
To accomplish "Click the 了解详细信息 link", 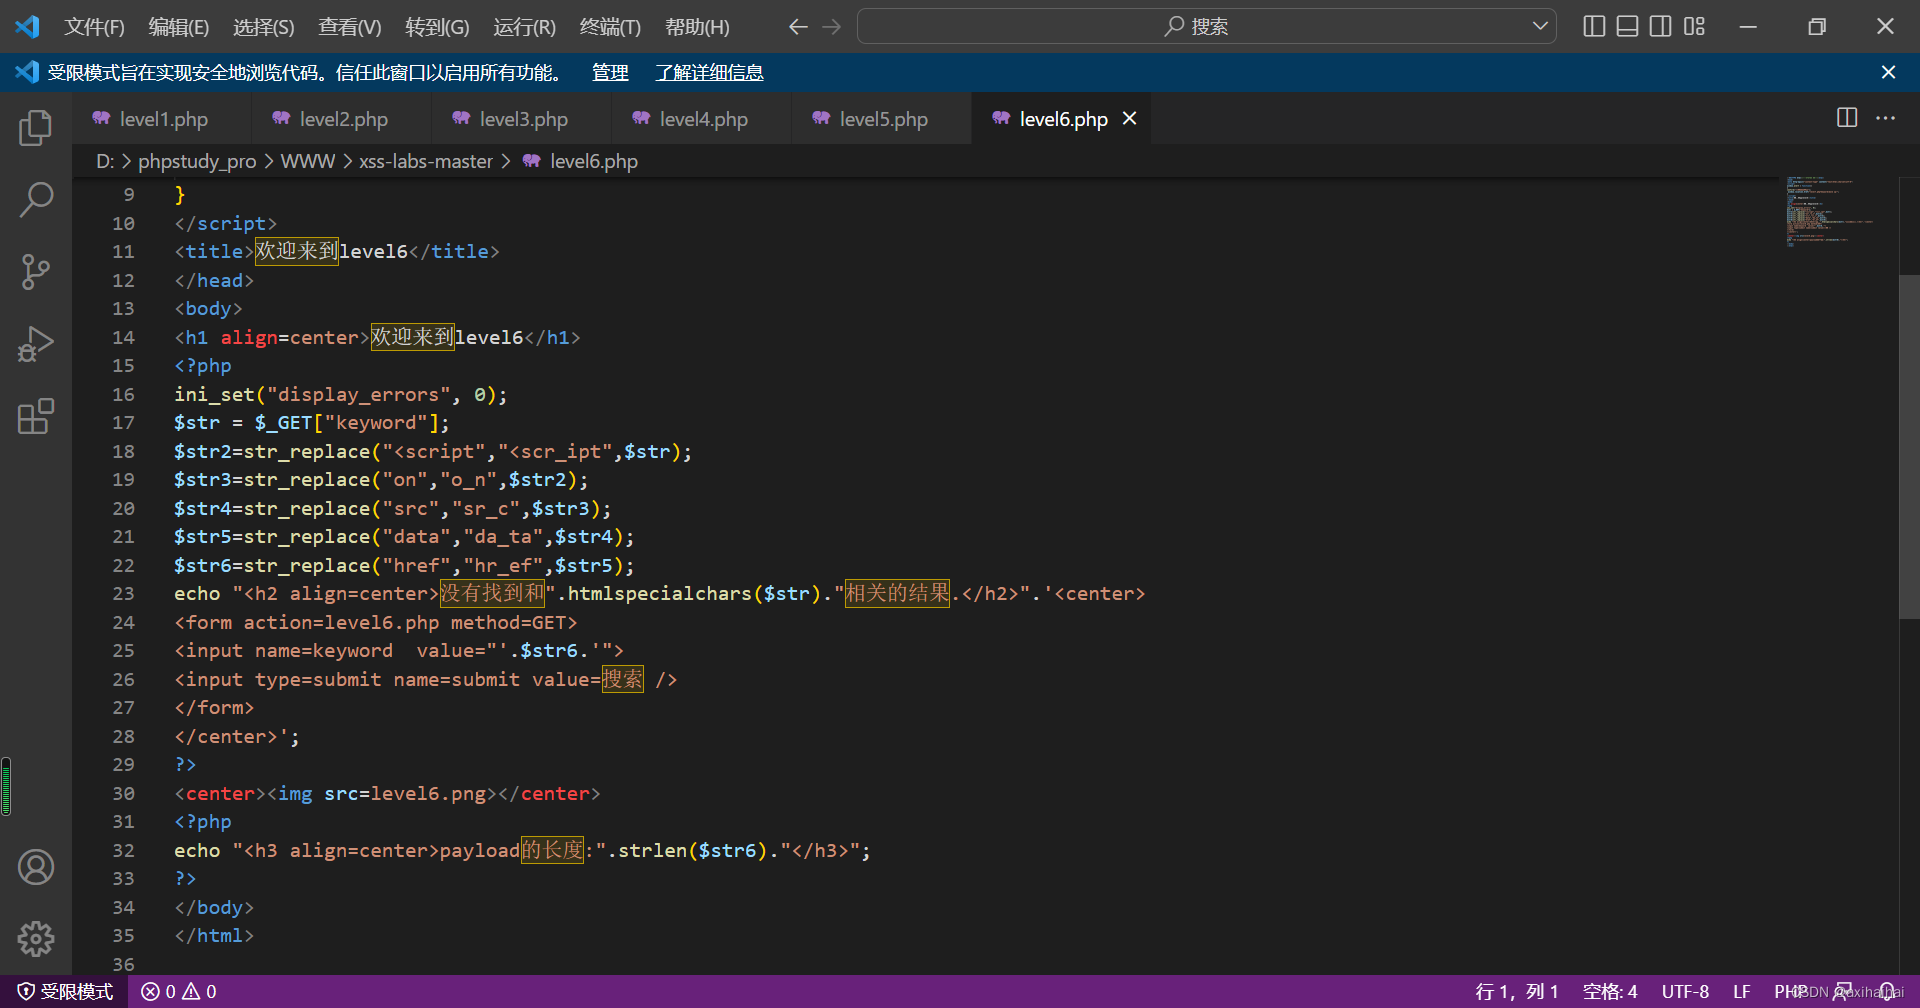I will [x=709, y=72].
